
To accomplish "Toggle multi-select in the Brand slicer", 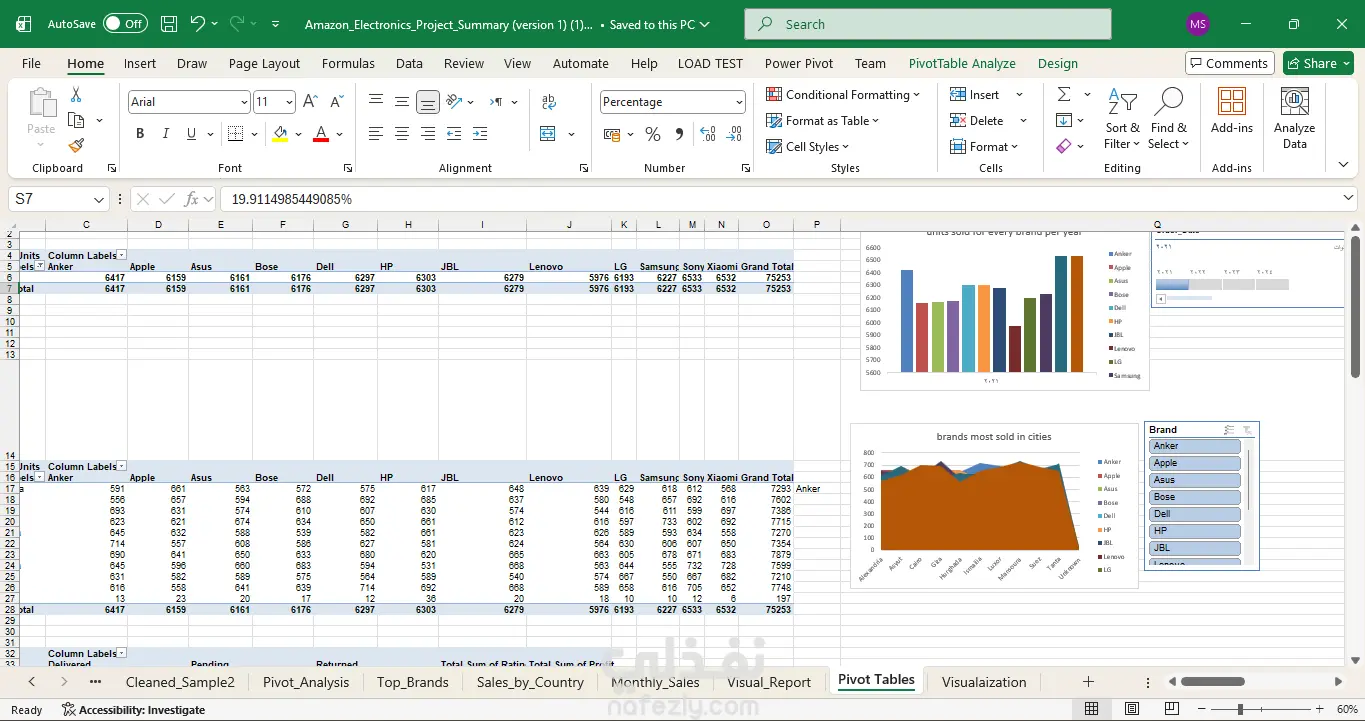I will [1229, 430].
